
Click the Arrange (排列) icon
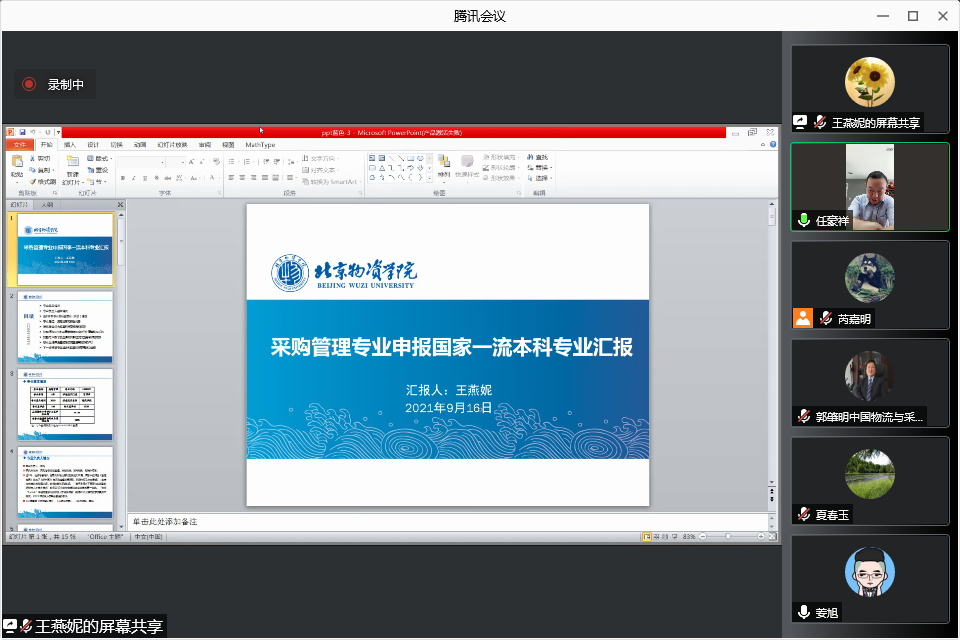click(444, 163)
